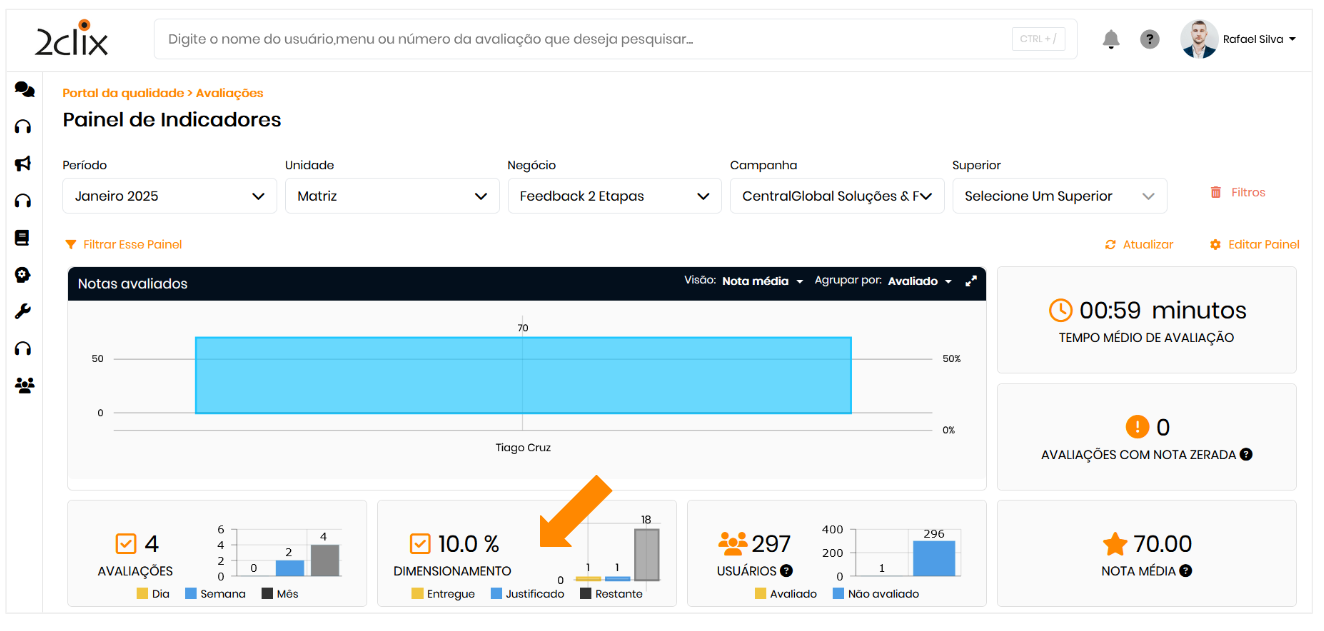The image size is (1324, 631).
Task: Toggle the Justificado legend series
Action: 527,594
